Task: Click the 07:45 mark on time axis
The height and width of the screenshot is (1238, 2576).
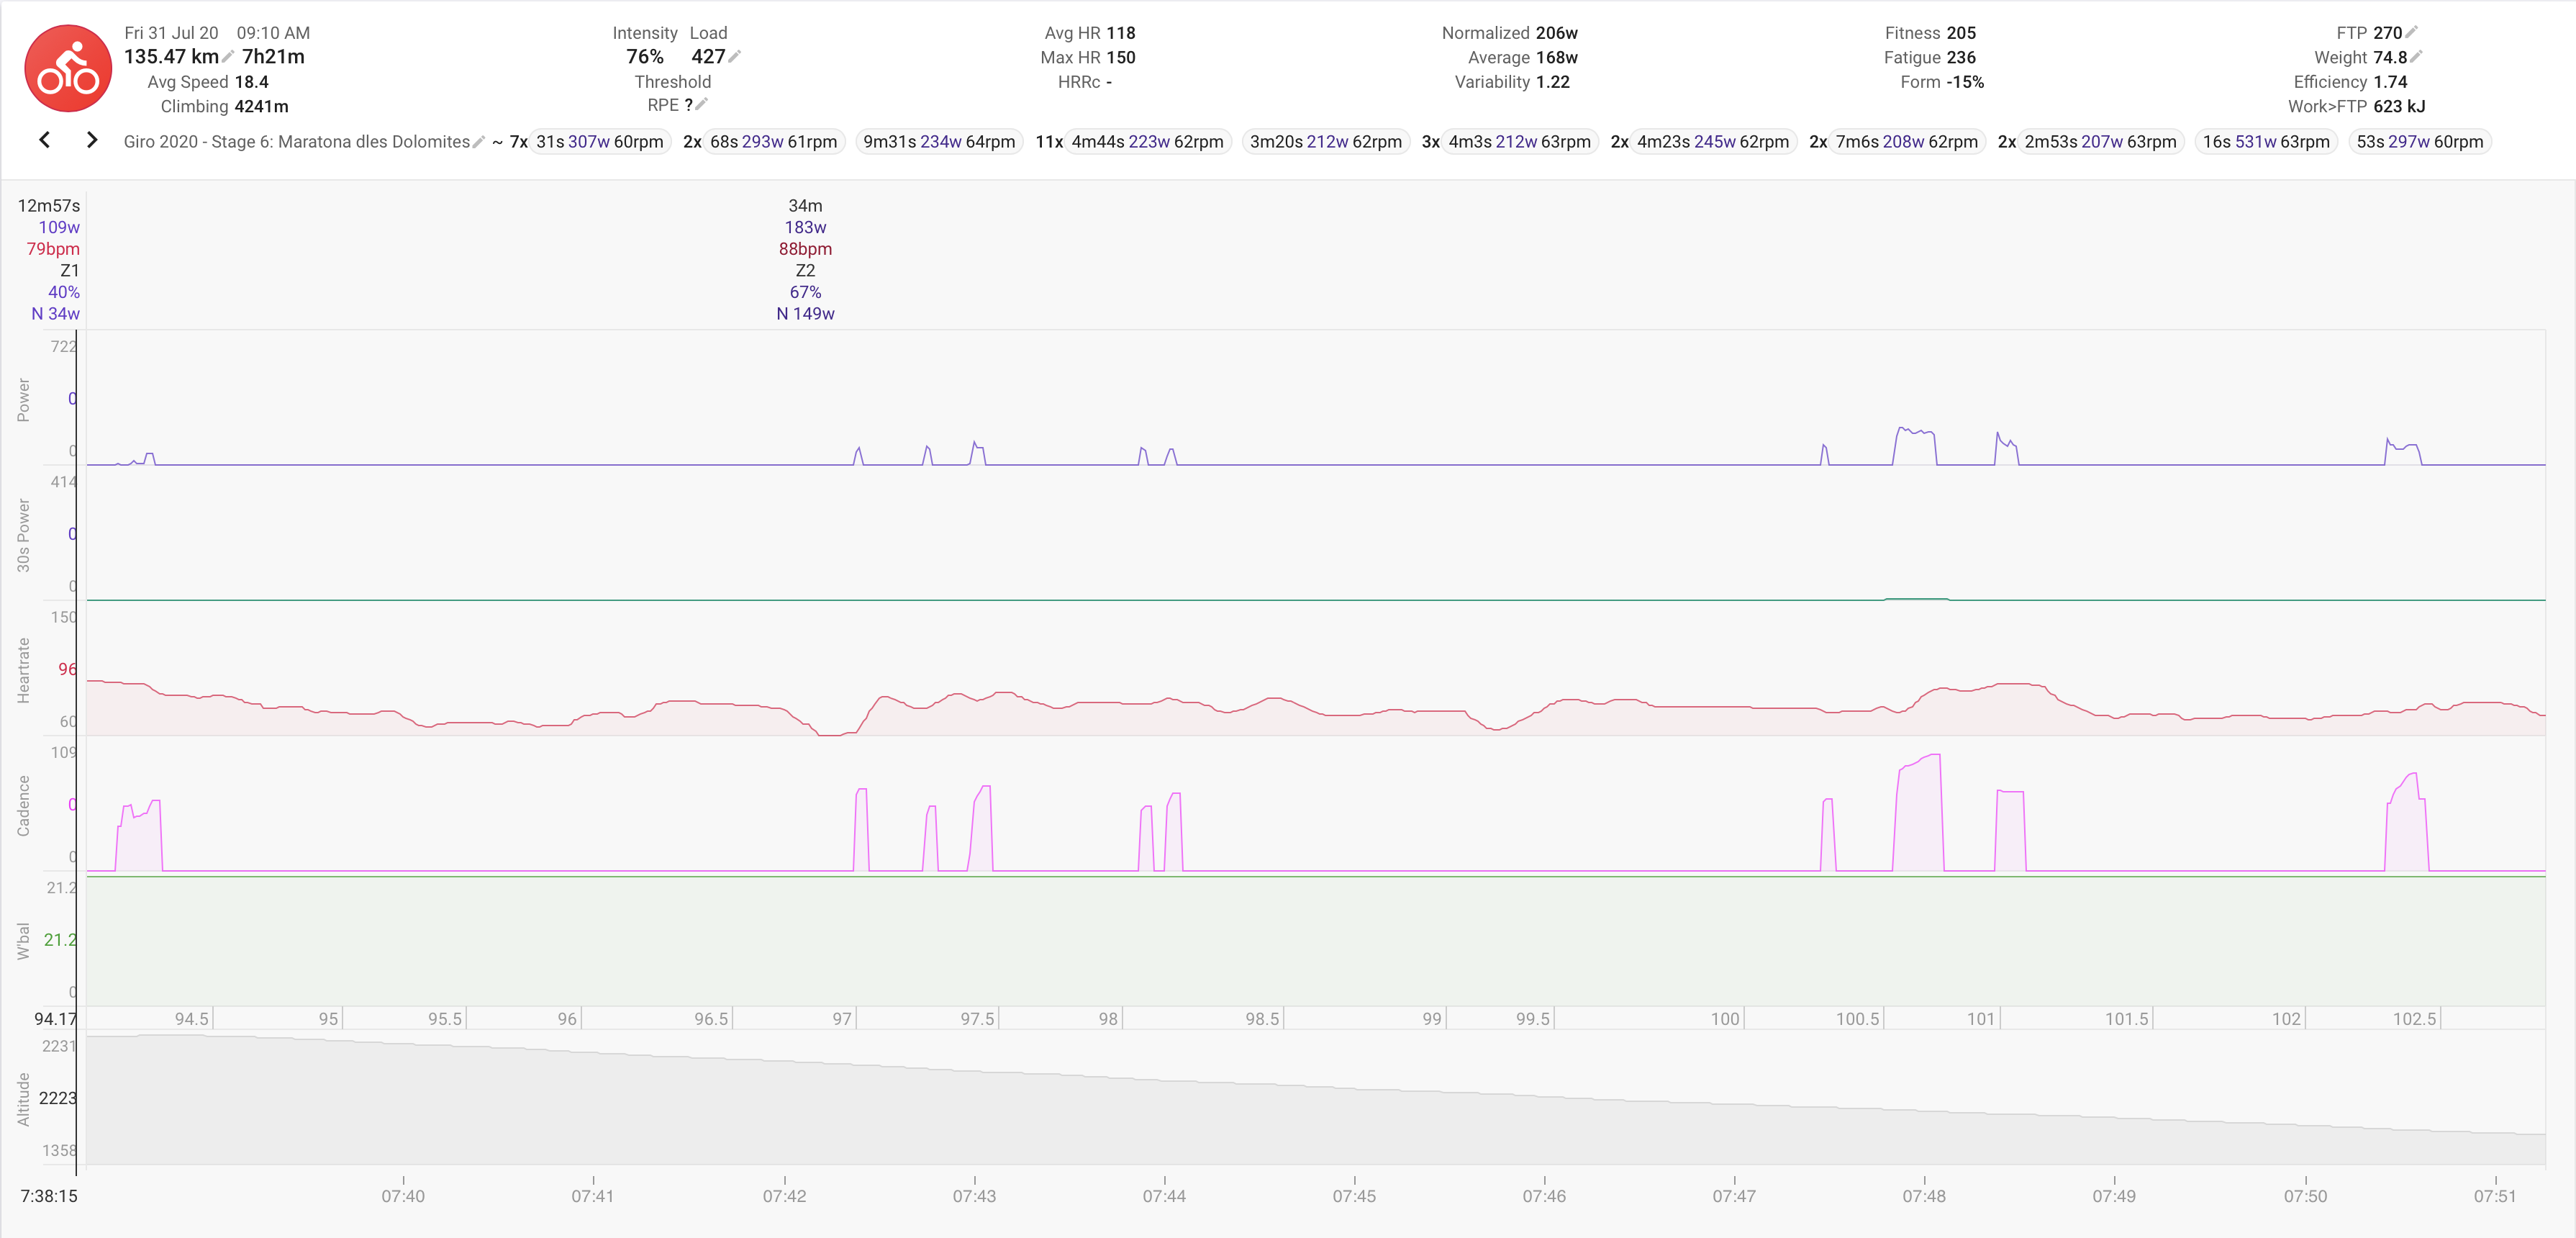Action: 1354,1195
